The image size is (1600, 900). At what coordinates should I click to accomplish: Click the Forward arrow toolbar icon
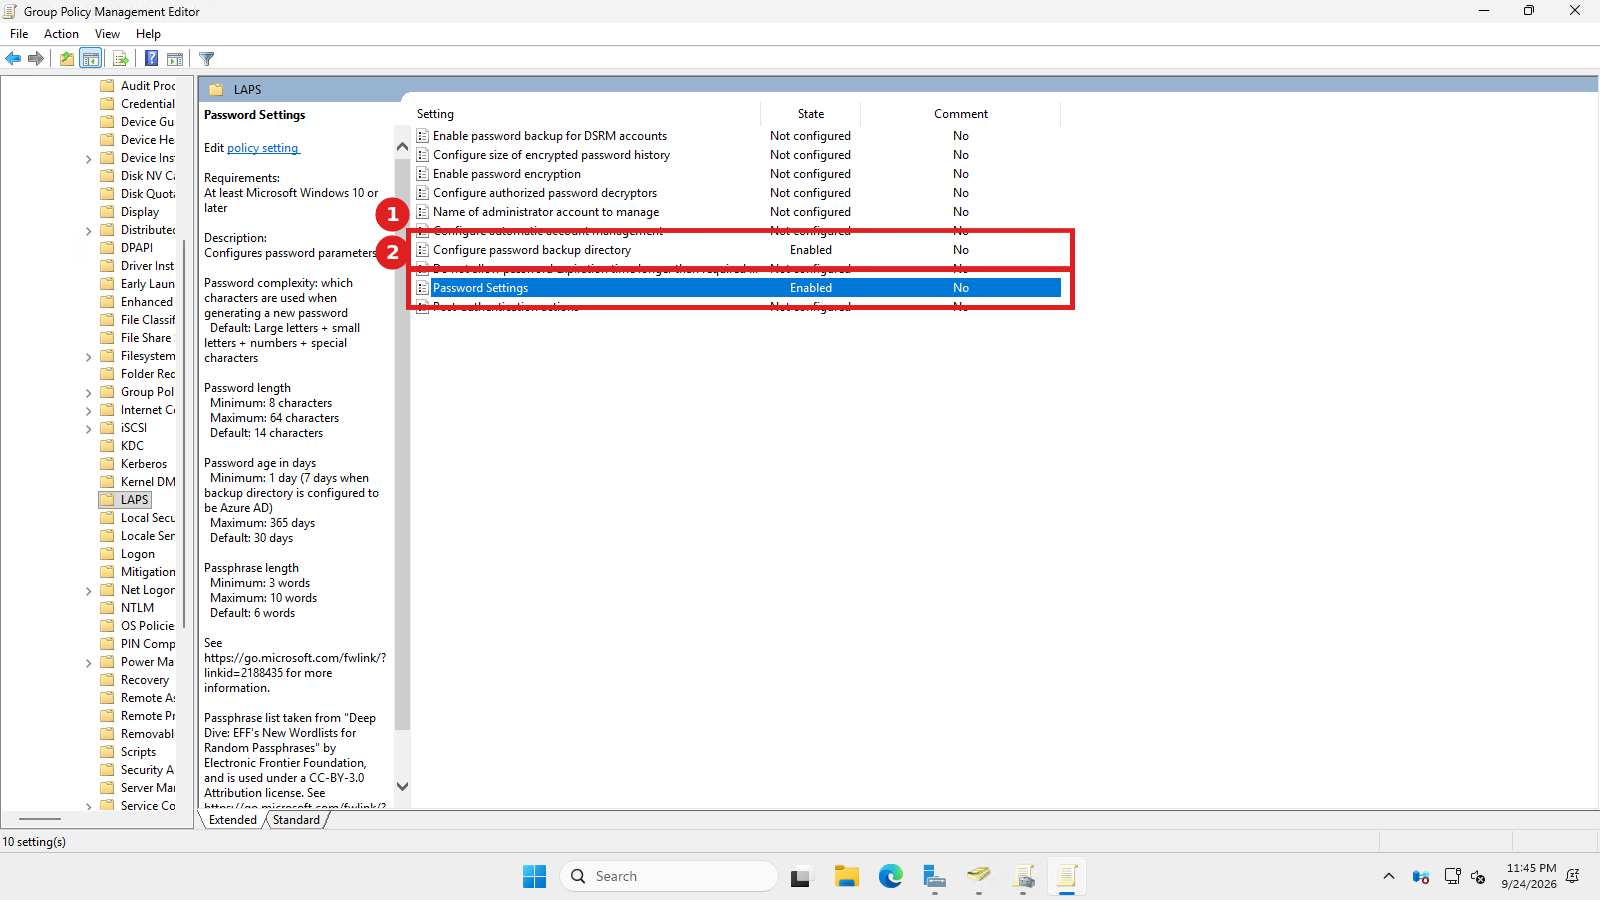[x=36, y=58]
